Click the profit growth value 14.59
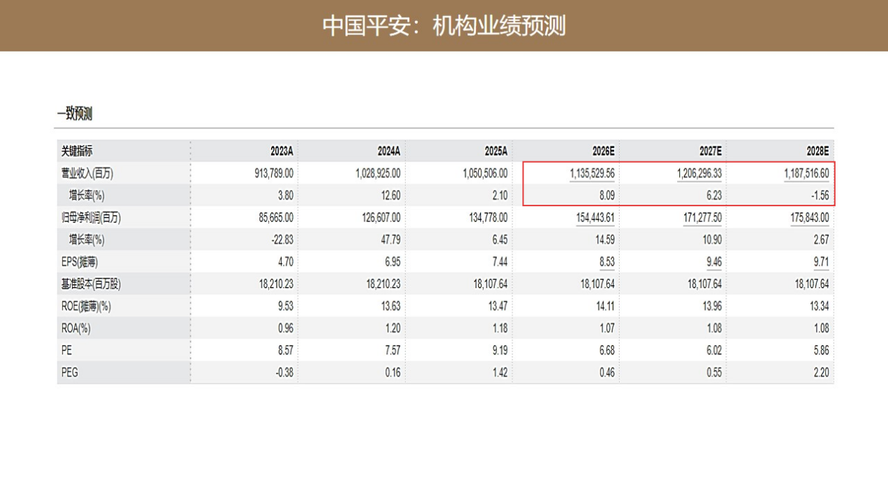 (605, 240)
